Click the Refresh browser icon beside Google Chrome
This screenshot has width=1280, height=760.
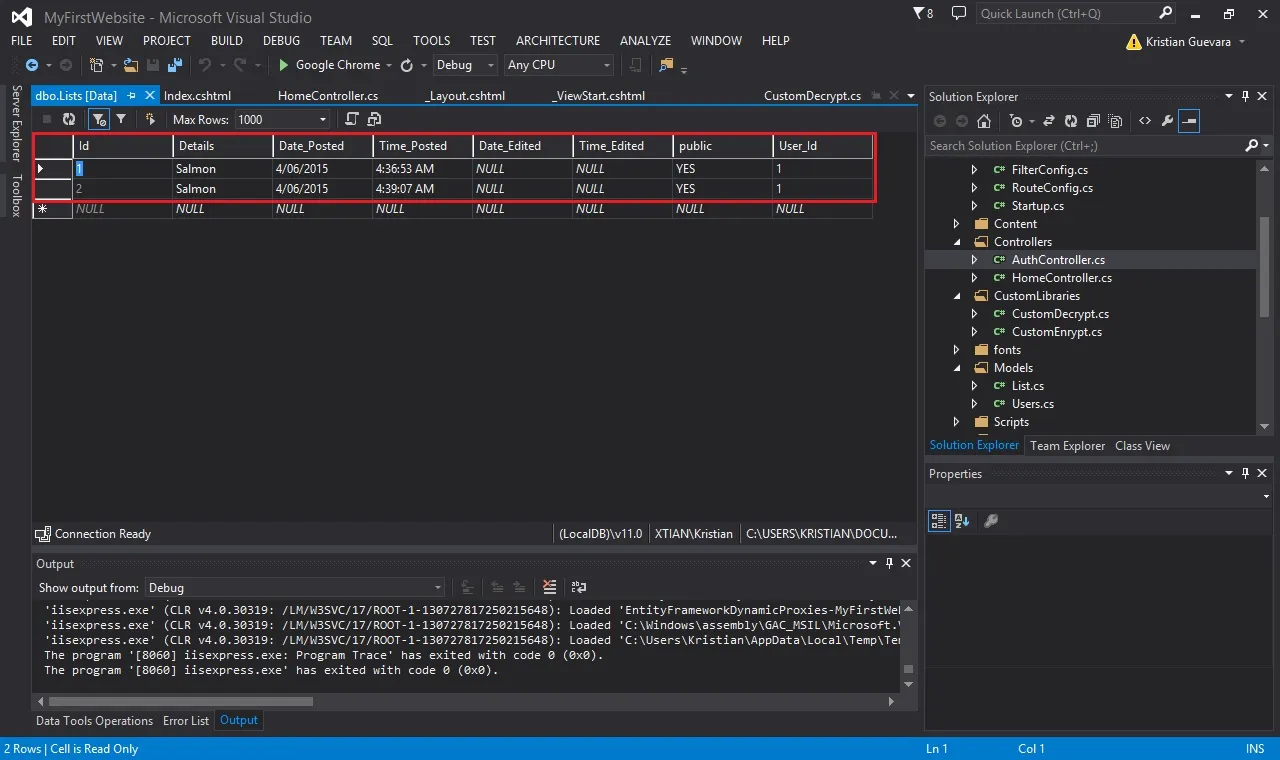[407, 65]
